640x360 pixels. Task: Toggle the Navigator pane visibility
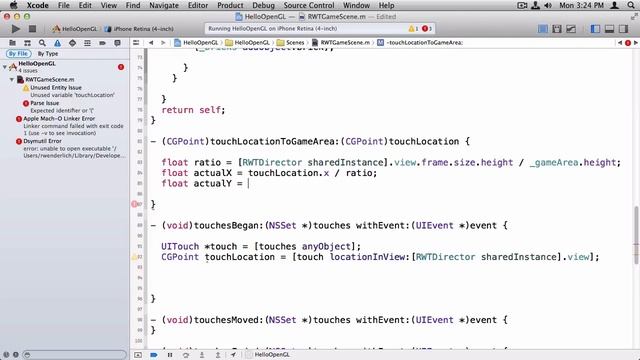click(596, 29)
